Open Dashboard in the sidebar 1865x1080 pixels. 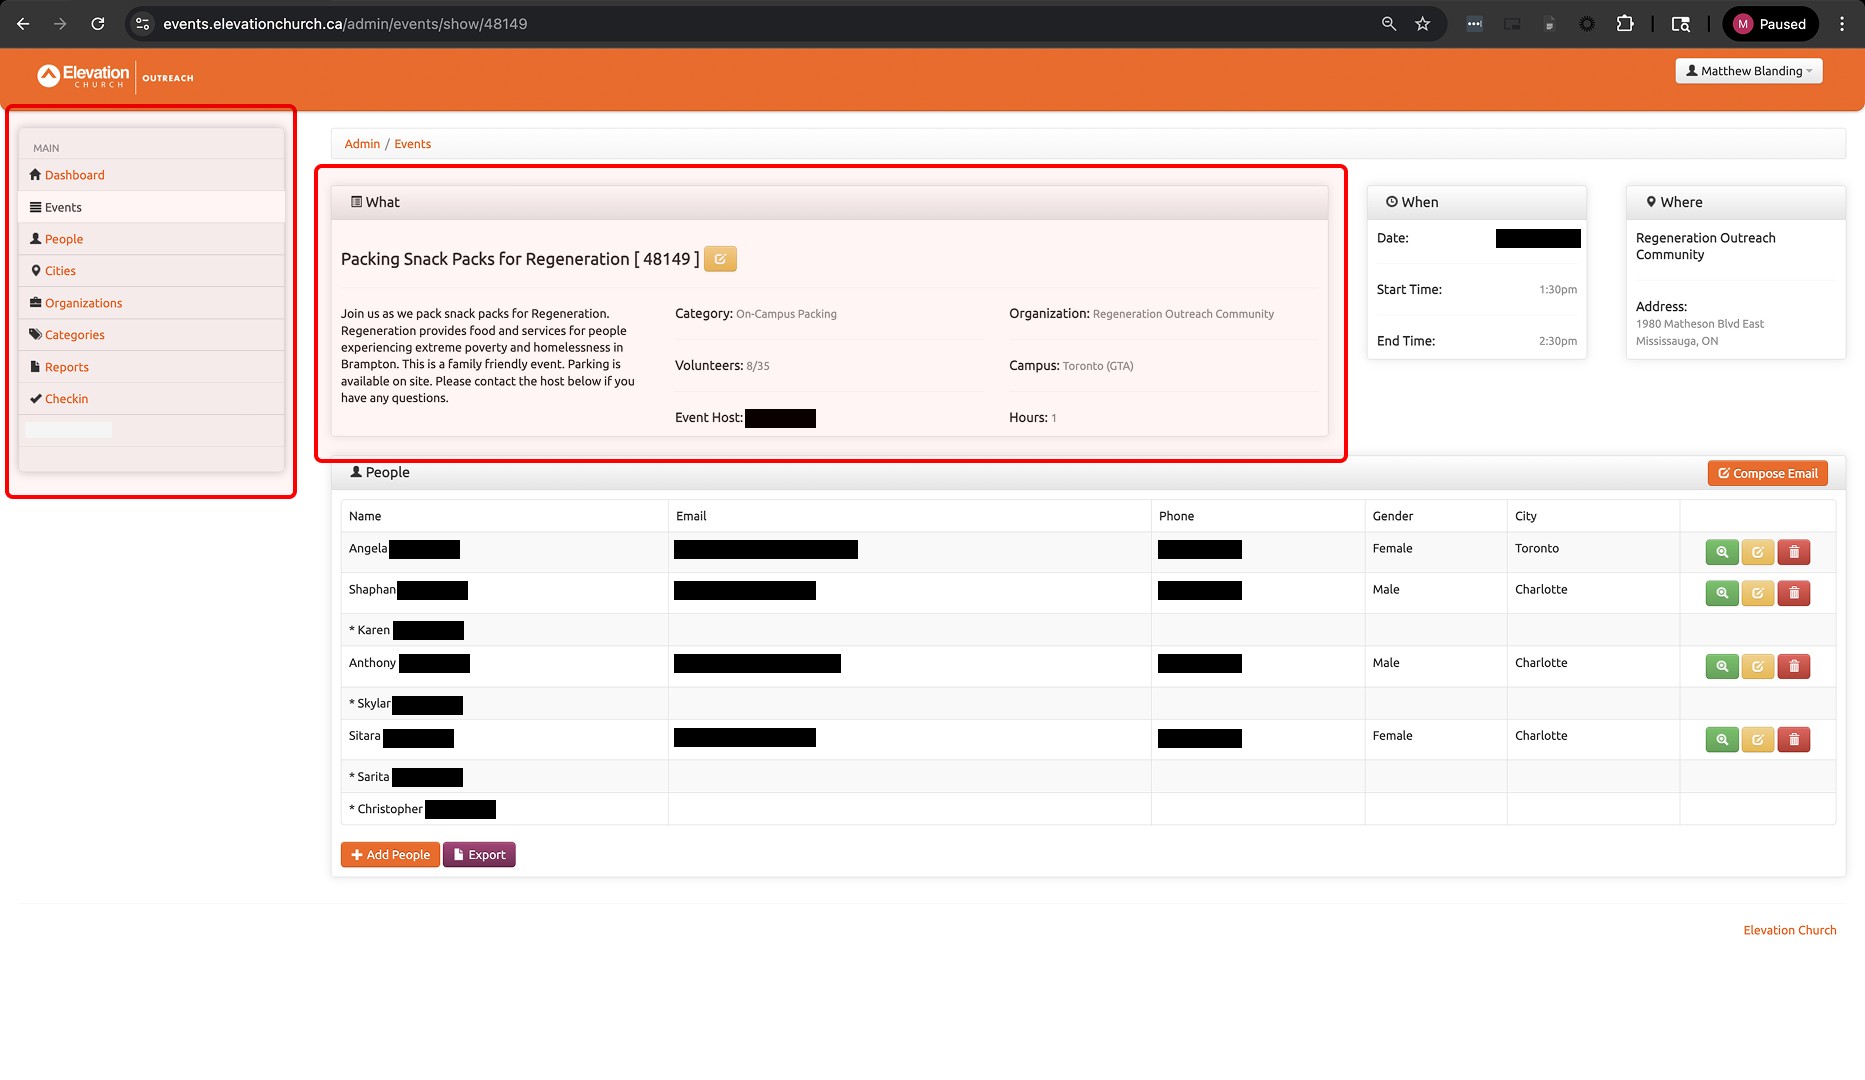click(74, 175)
